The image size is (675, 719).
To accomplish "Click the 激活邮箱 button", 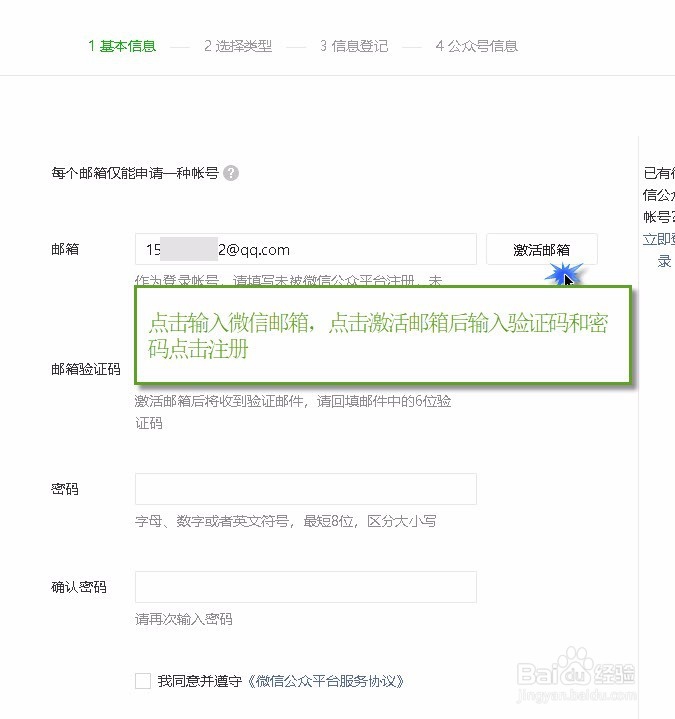I will click(x=542, y=249).
